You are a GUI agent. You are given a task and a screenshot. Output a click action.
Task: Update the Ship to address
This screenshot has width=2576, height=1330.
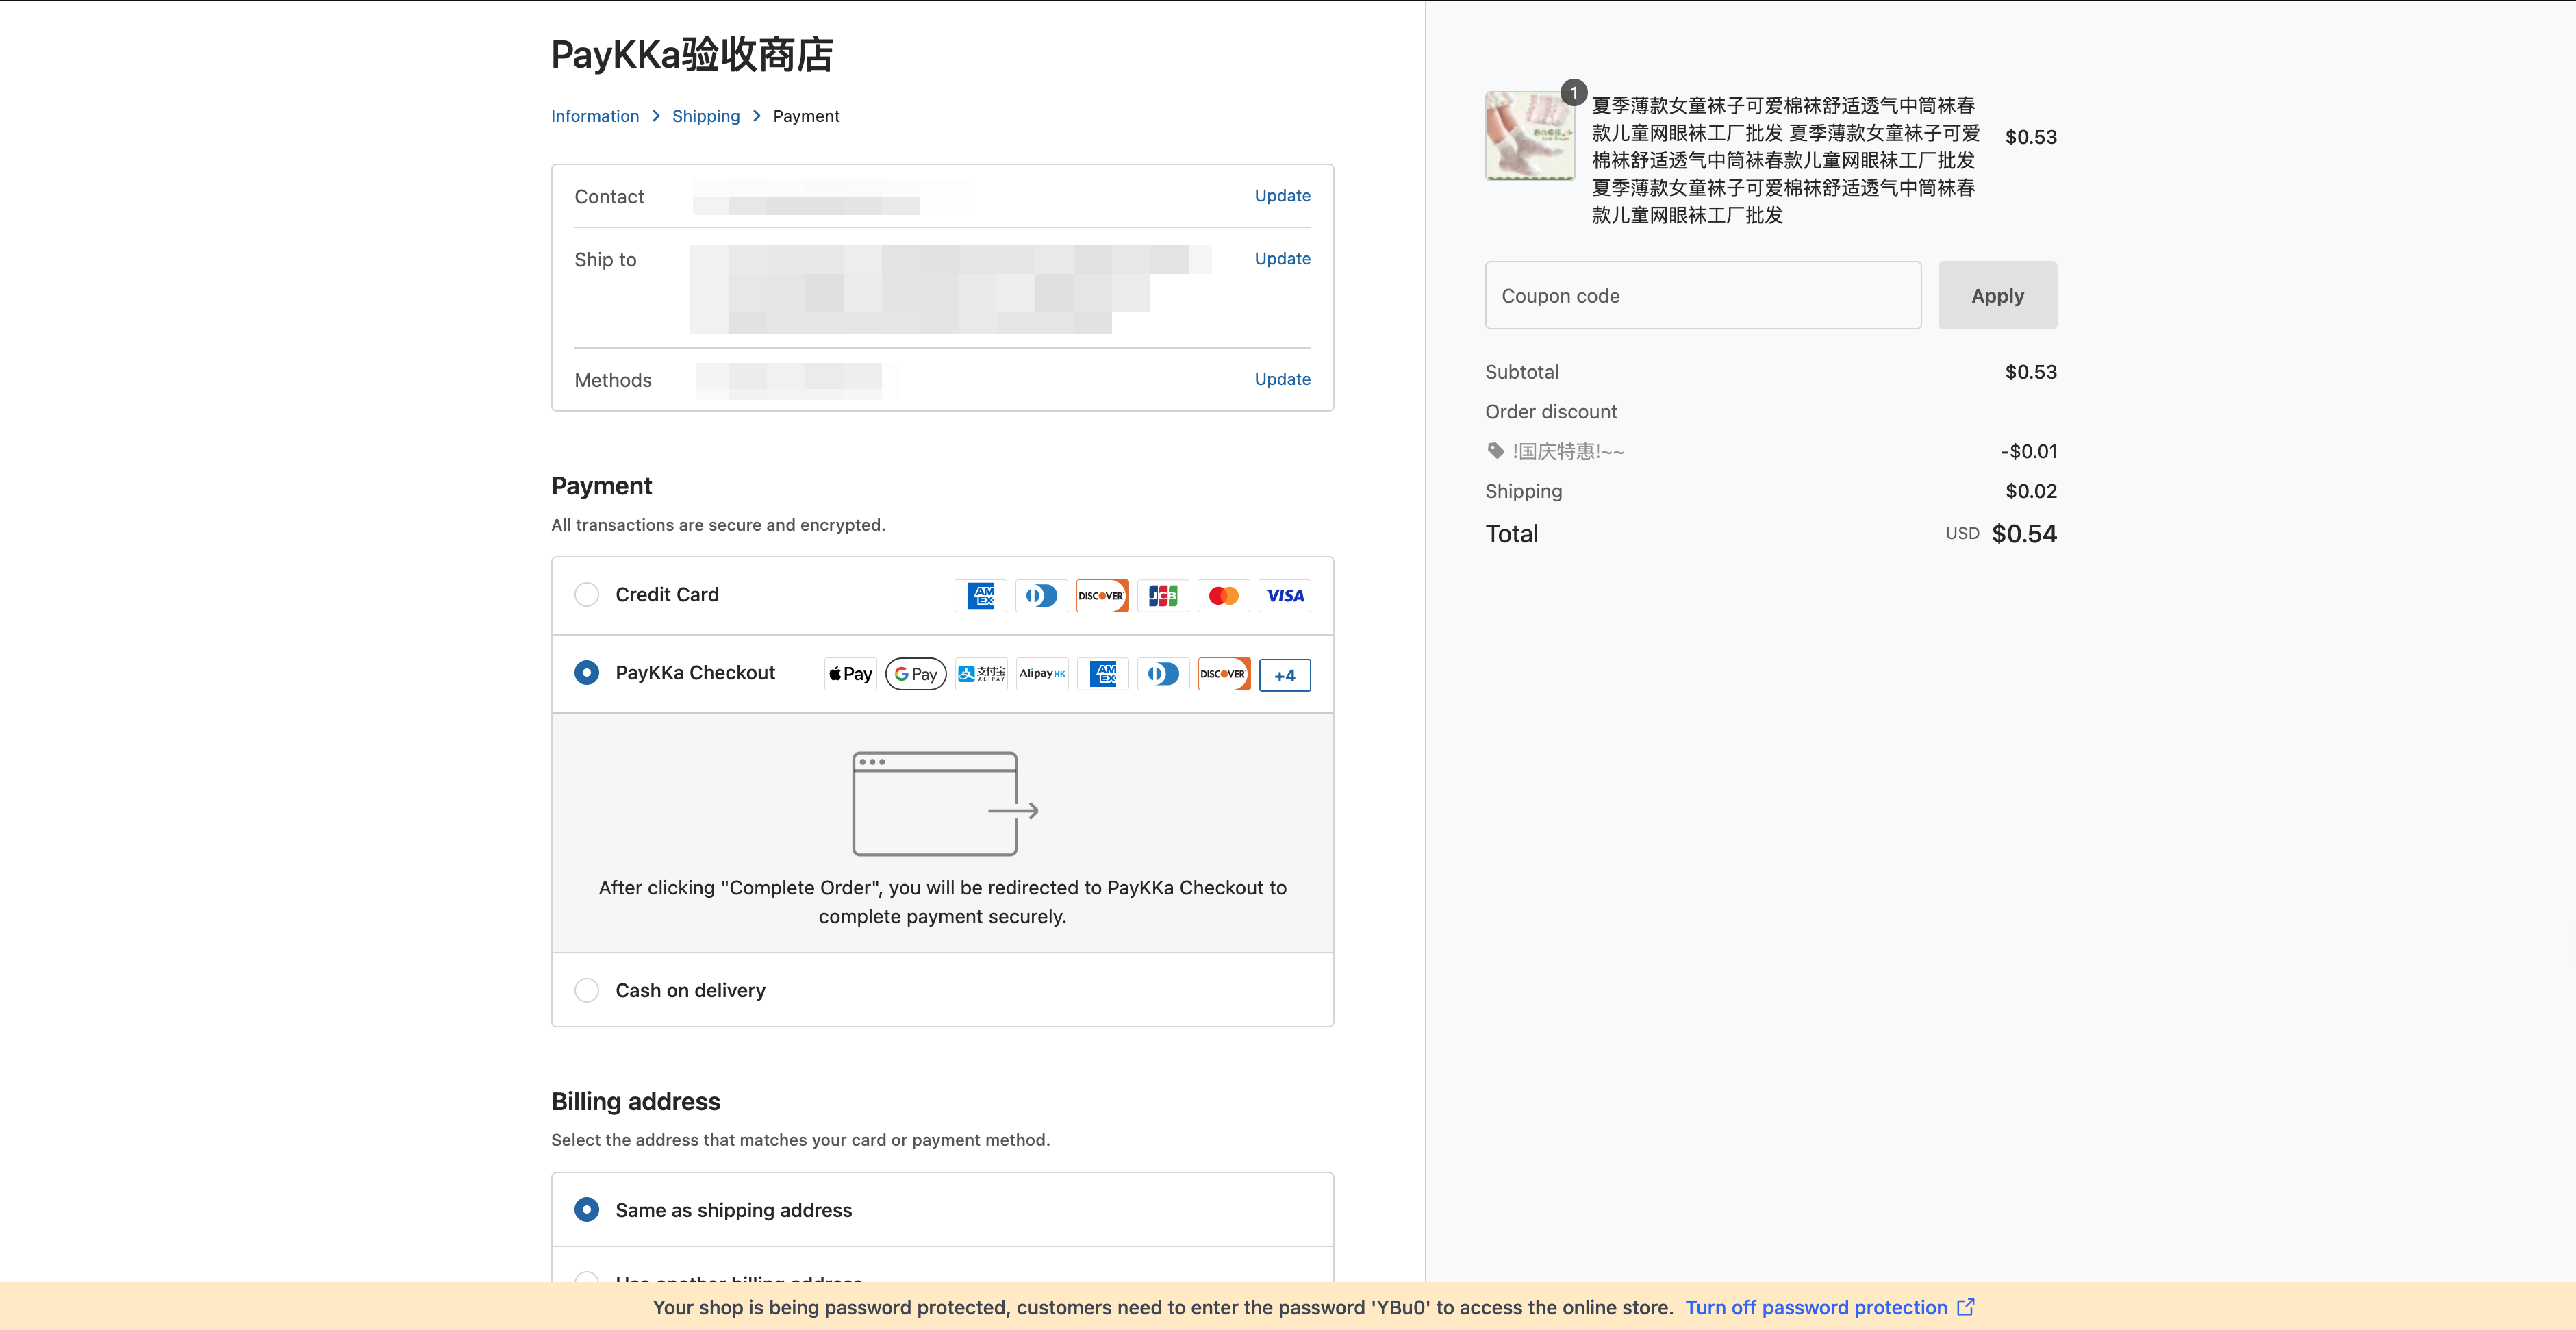coord(1282,259)
